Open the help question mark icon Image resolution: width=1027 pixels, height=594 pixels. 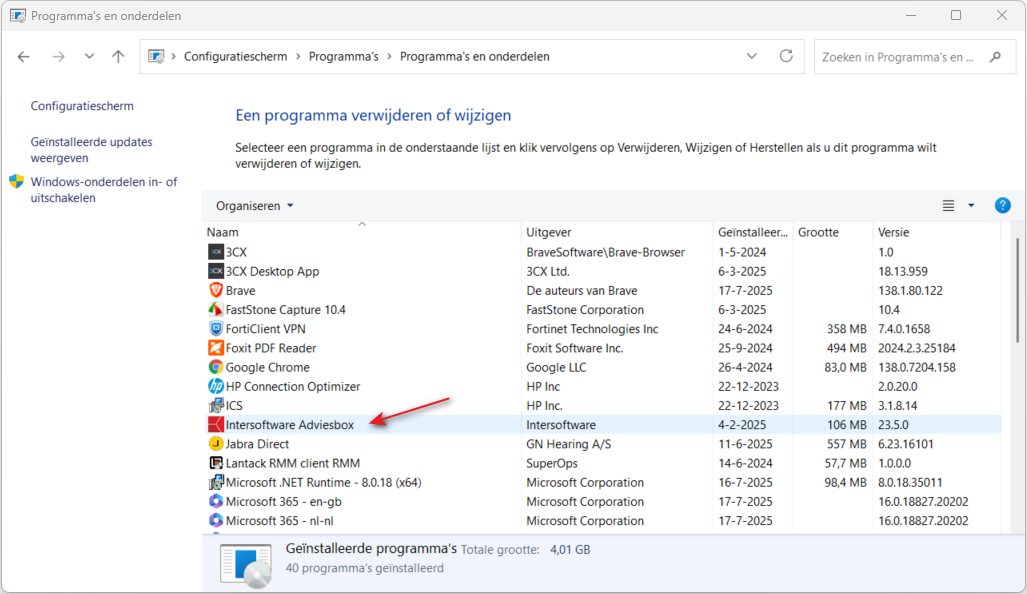(1002, 206)
